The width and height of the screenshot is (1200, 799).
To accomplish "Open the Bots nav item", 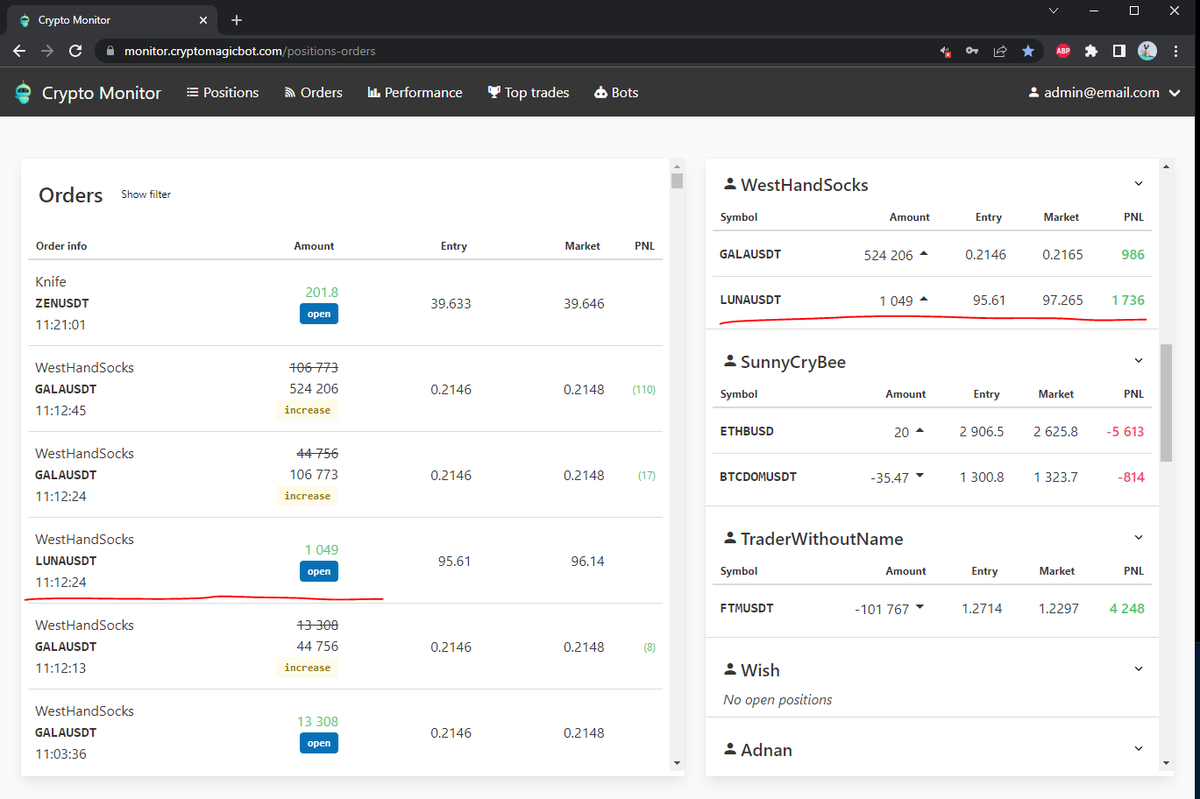I will point(616,92).
